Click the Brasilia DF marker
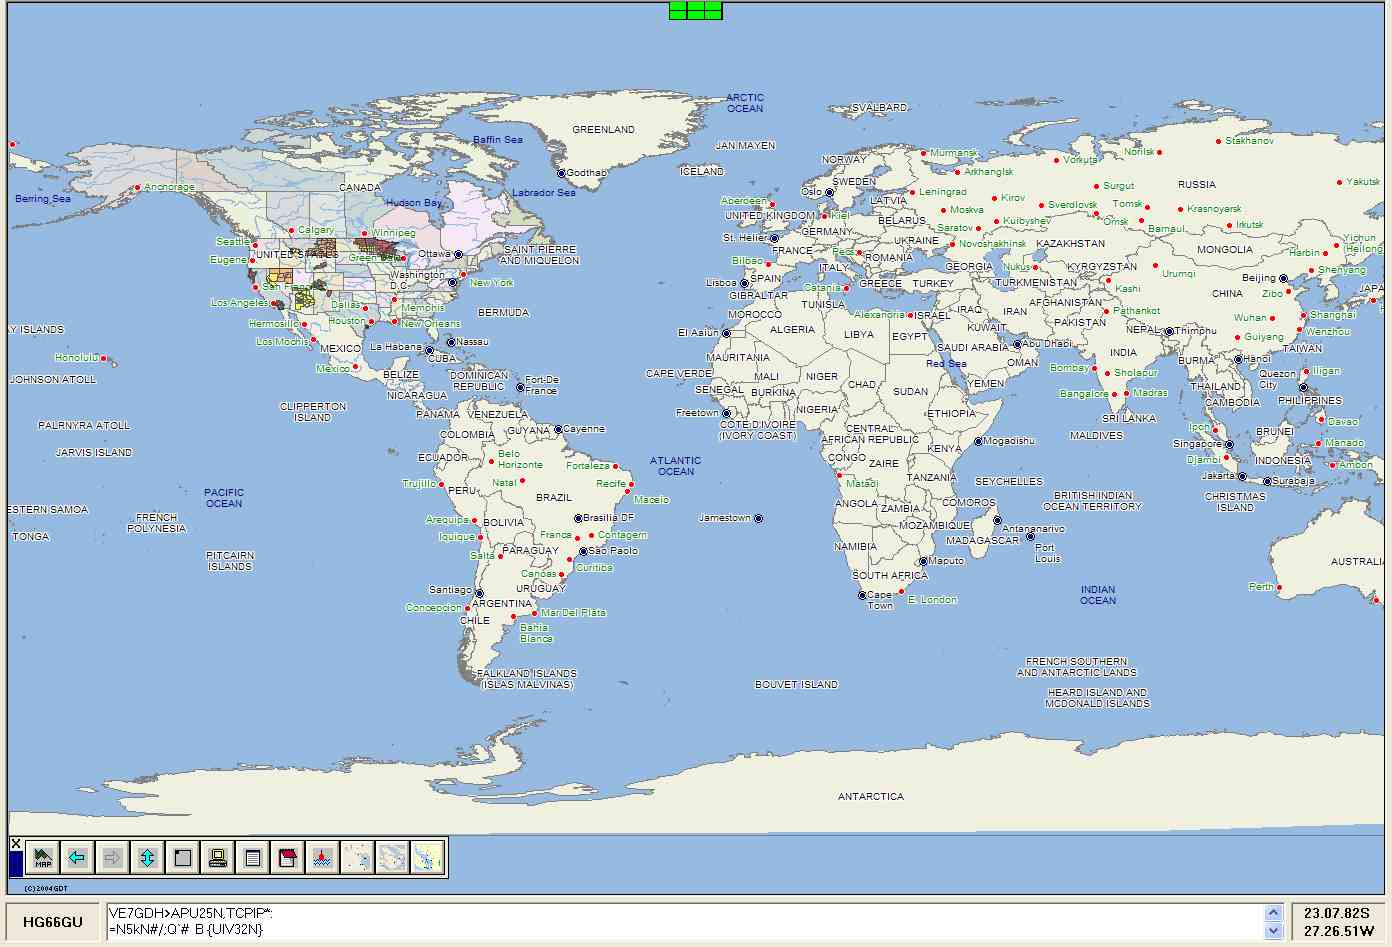1392x947 pixels. click(578, 518)
